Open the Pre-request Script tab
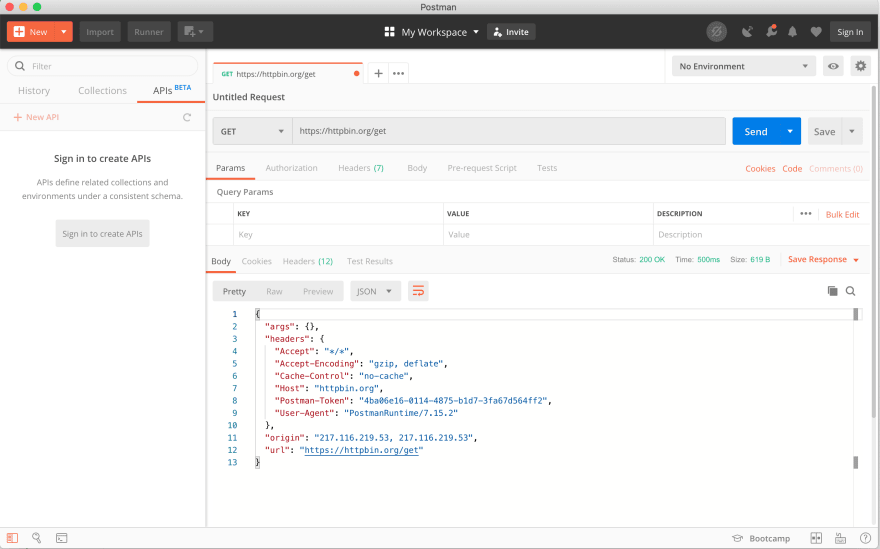 [x=482, y=168]
